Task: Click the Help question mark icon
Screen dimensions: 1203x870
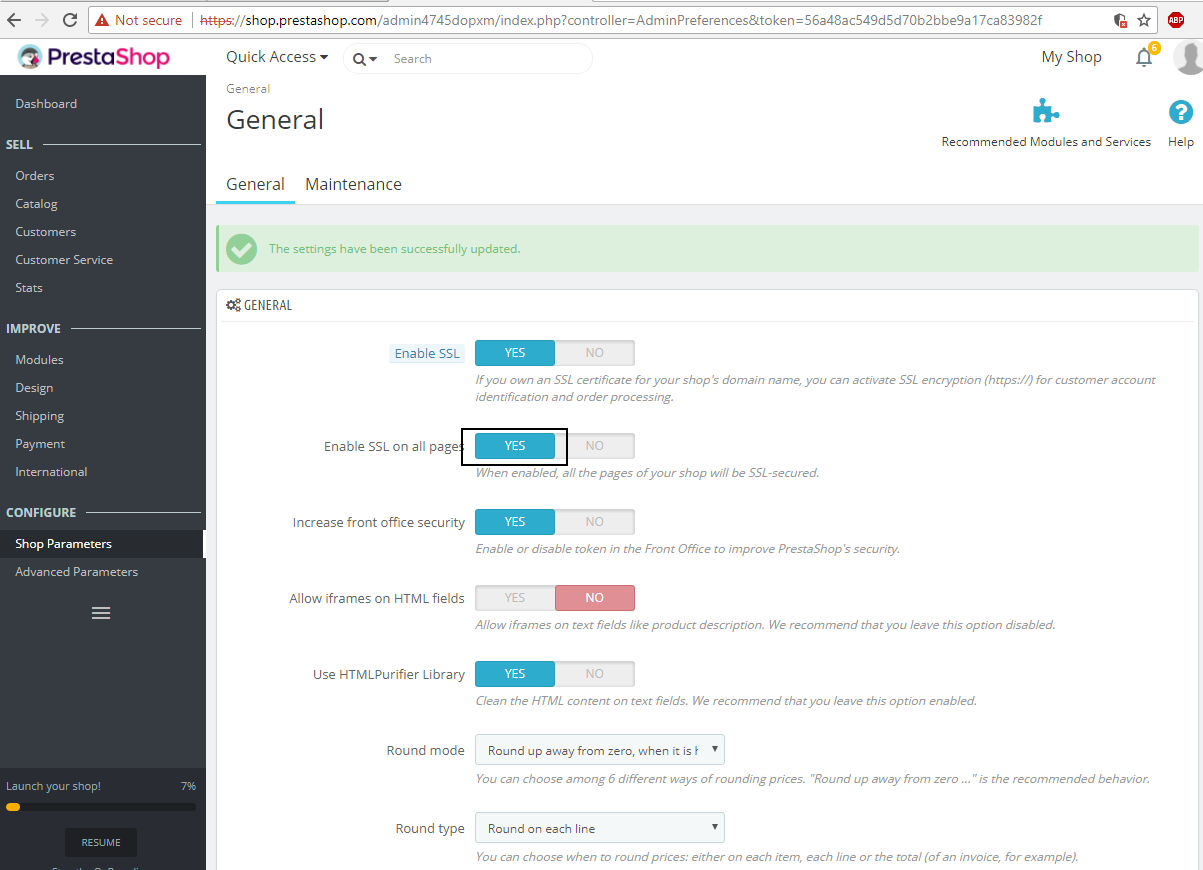Action: pyautogui.click(x=1181, y=112)
